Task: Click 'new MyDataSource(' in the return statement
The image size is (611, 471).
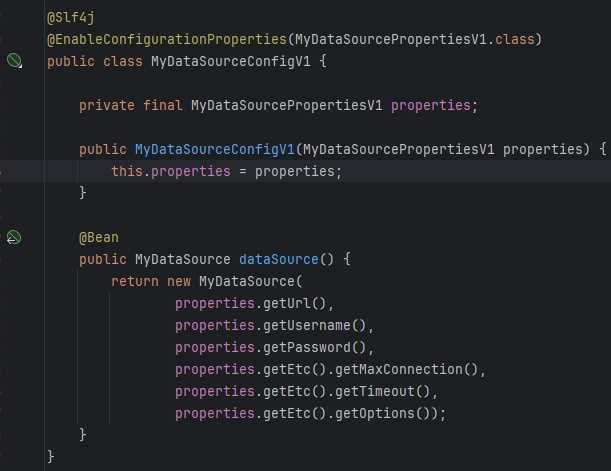Action: (235, 281)
